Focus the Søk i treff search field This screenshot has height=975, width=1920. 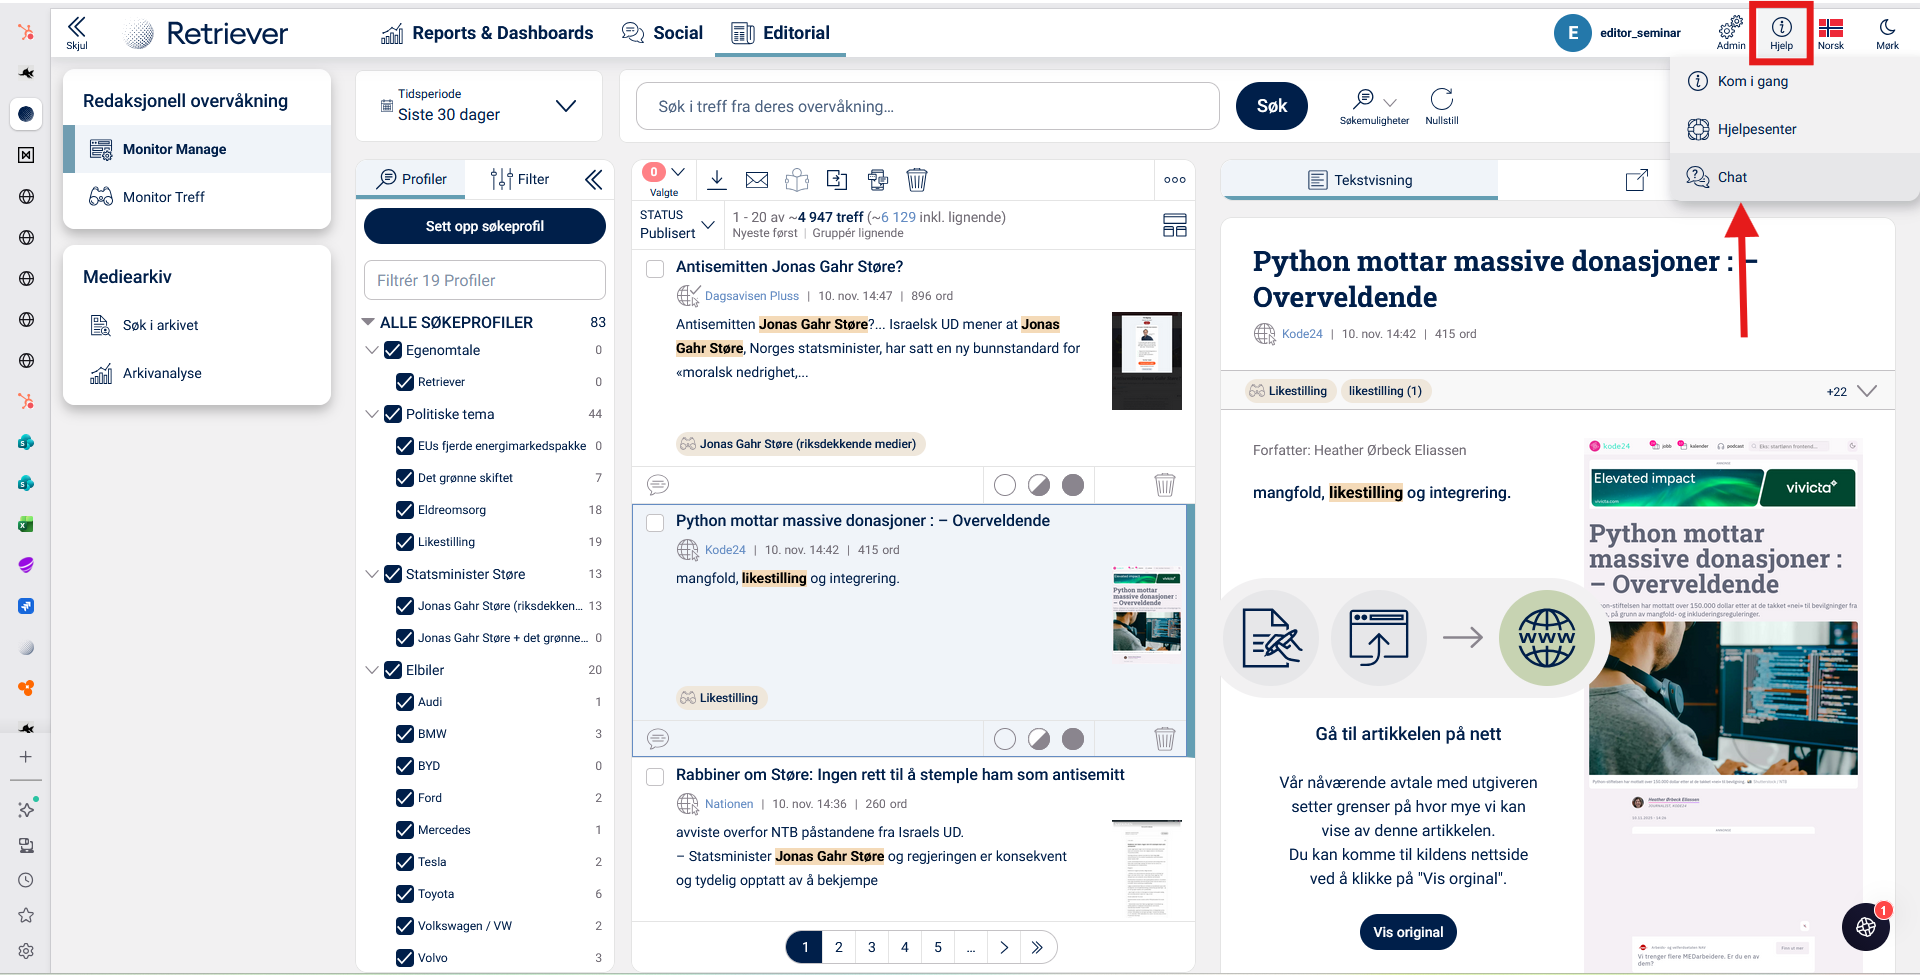(928, 106)
